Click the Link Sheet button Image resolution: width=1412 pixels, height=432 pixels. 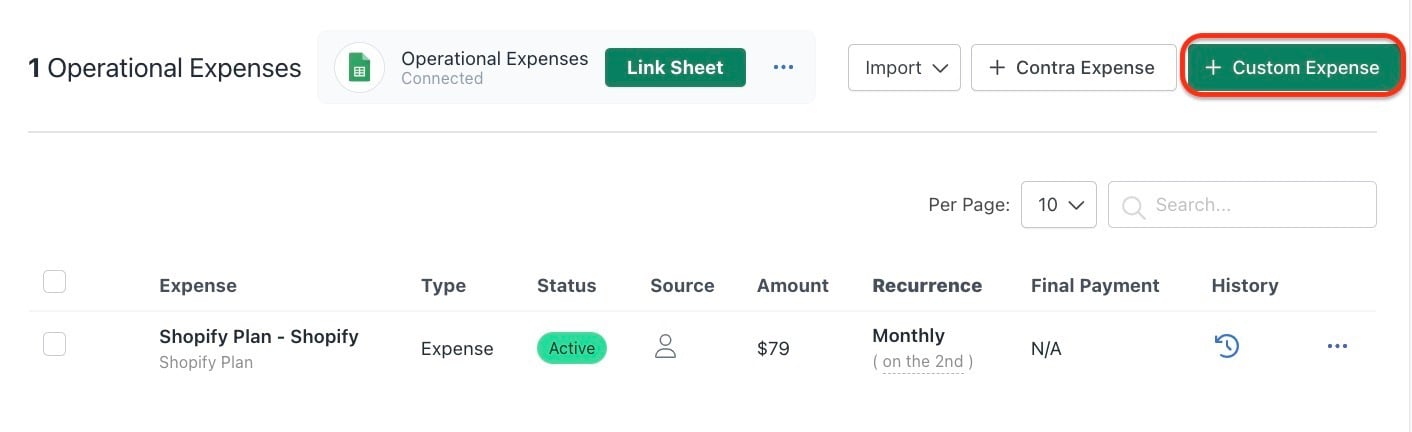pos(675,68)
